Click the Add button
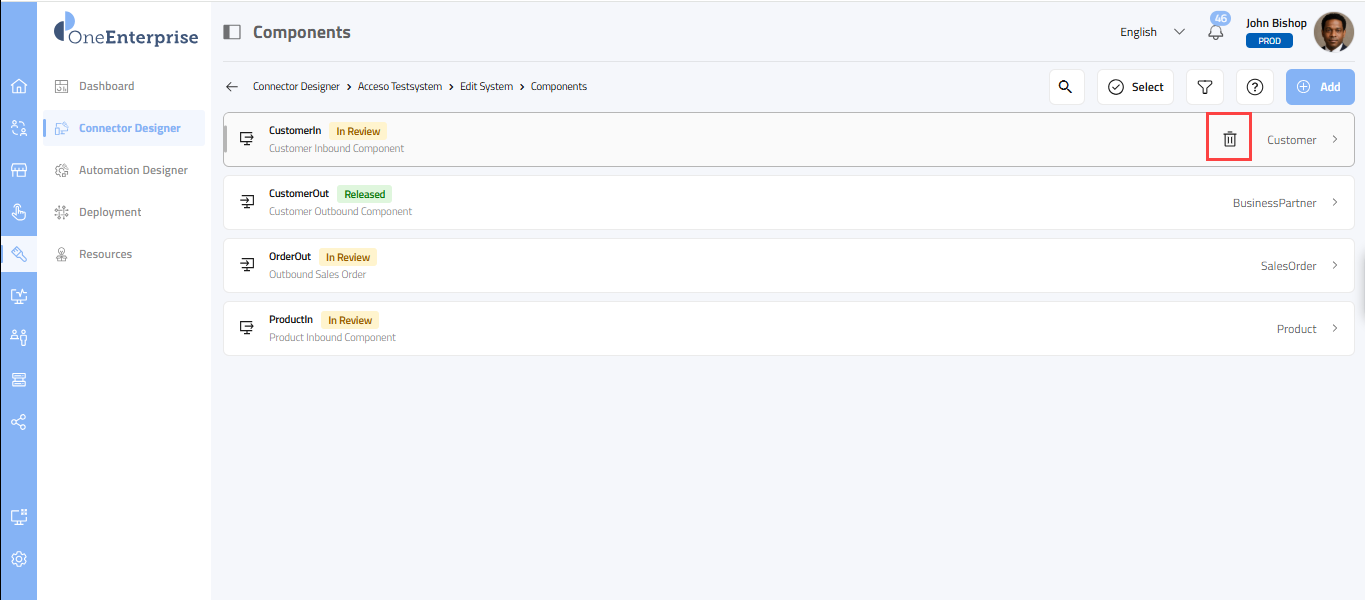The width and height of the screenshot is (1365, 600). click(x=1319, y=87)
